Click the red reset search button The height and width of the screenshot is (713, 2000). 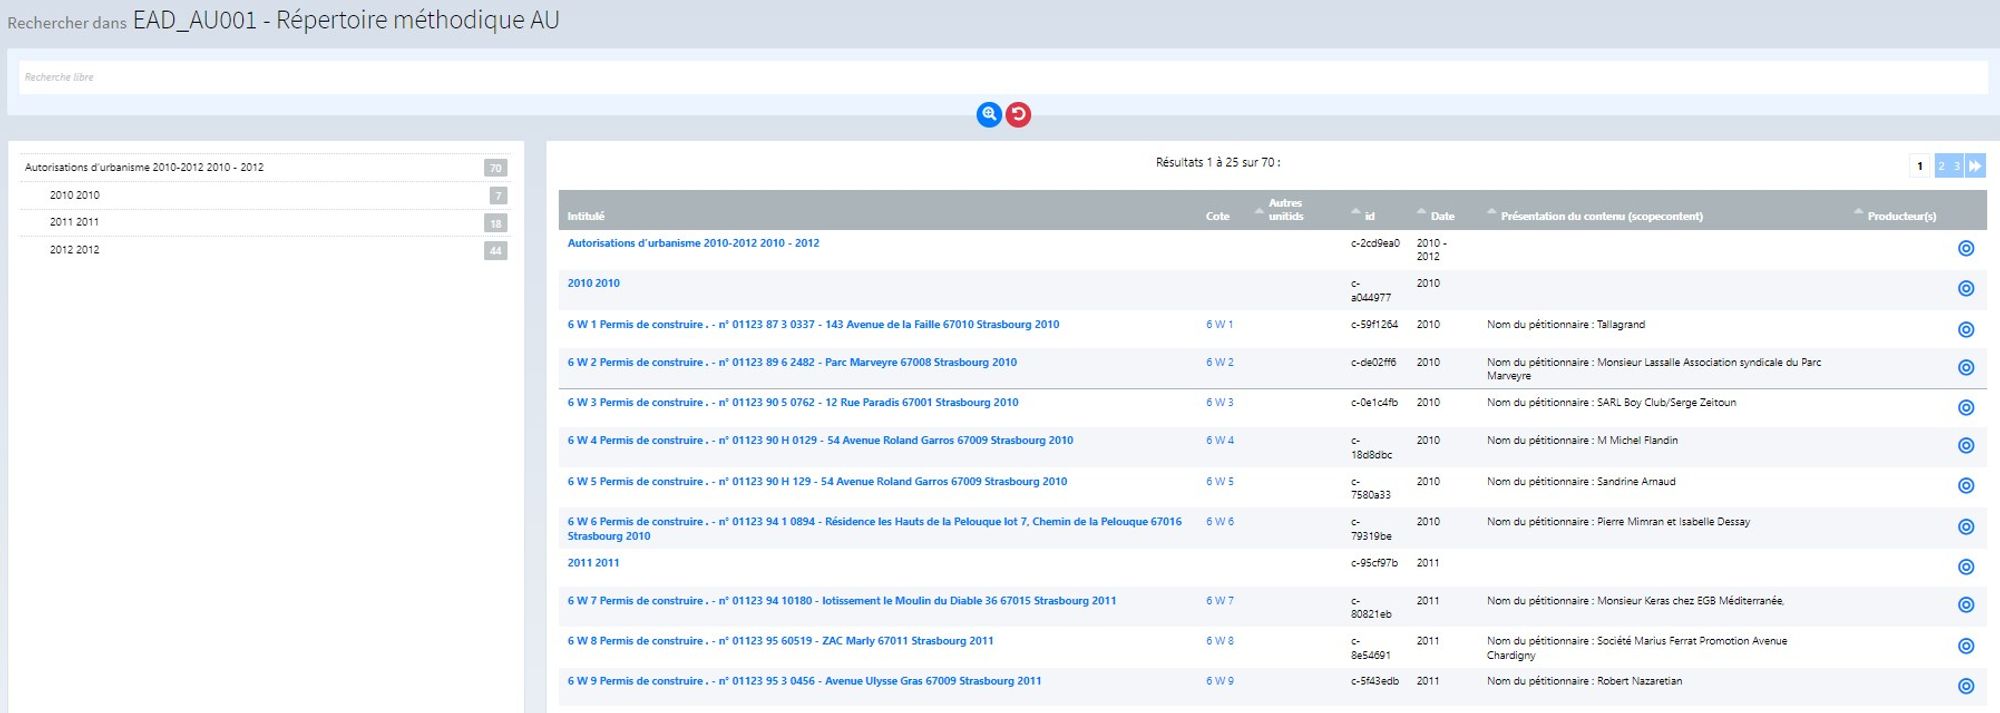click(1018, 114)
